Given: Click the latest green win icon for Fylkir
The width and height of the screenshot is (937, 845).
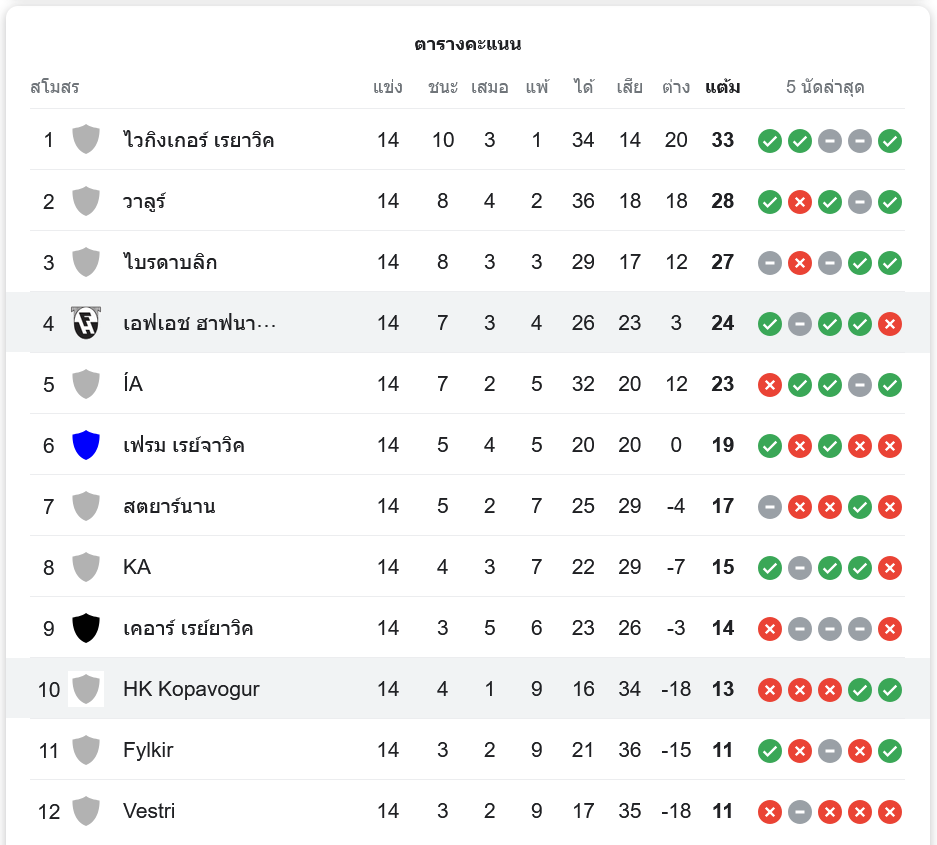Looking at the screenshot, I should pos(890,751).
